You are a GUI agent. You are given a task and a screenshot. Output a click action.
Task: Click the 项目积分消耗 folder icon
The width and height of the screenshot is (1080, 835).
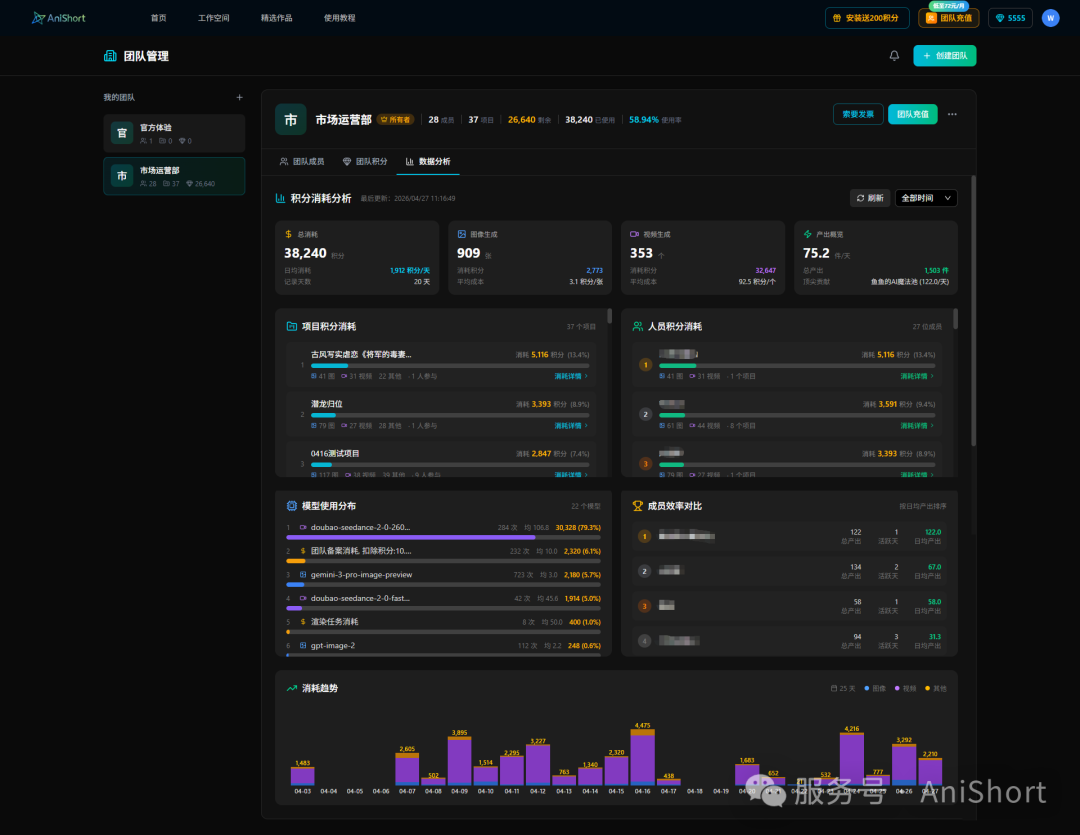291,327
